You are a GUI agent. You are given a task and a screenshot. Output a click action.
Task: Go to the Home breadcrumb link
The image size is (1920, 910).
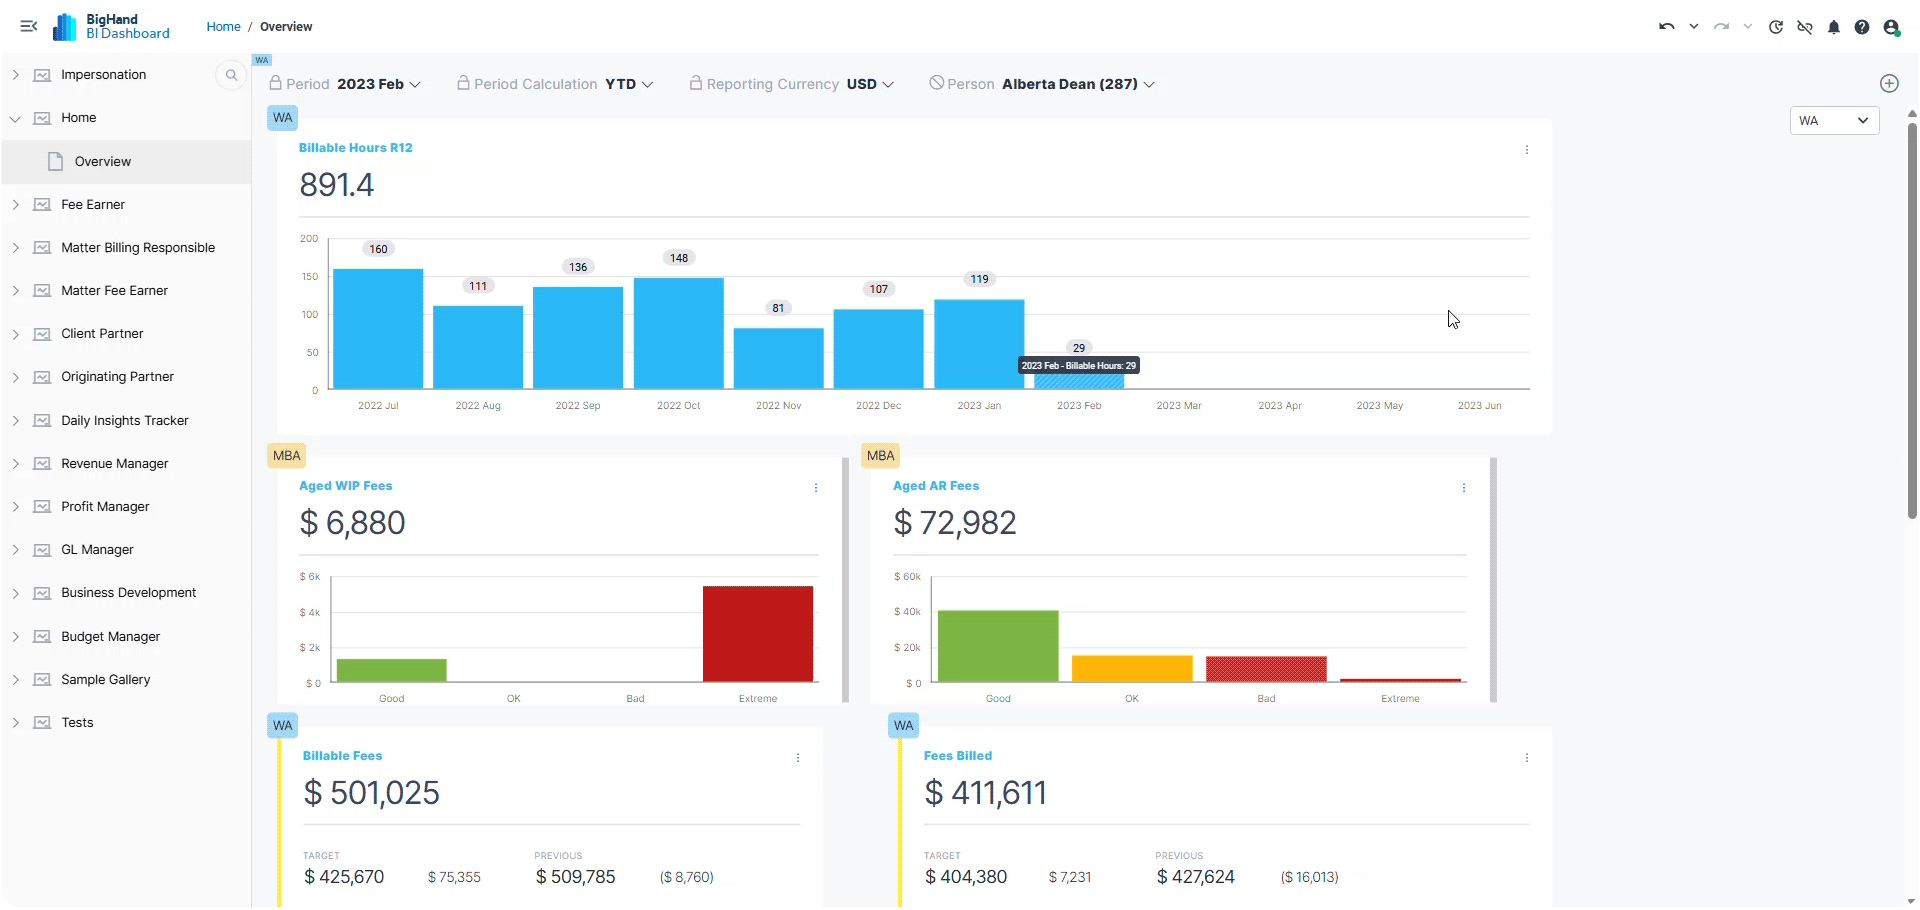coord(223,27)
